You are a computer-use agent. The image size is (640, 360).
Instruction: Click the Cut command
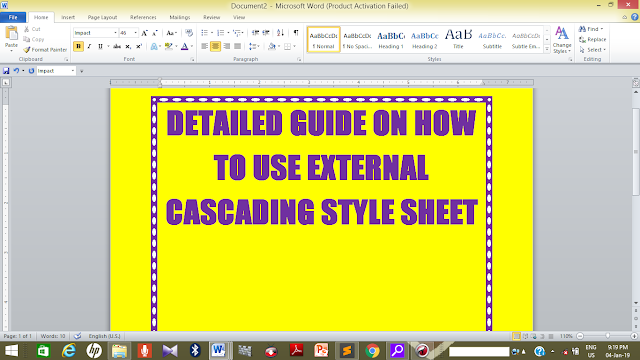(x=32, y=29)
